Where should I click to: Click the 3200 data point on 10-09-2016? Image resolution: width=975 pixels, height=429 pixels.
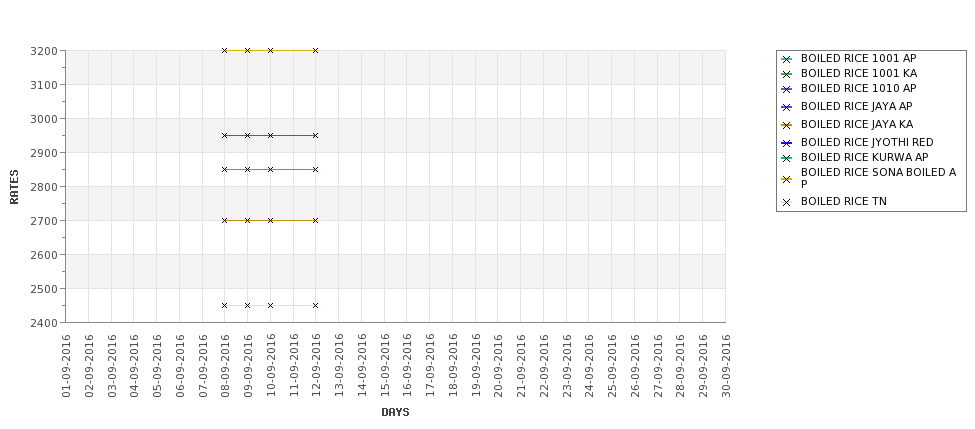tap(270, 50)
